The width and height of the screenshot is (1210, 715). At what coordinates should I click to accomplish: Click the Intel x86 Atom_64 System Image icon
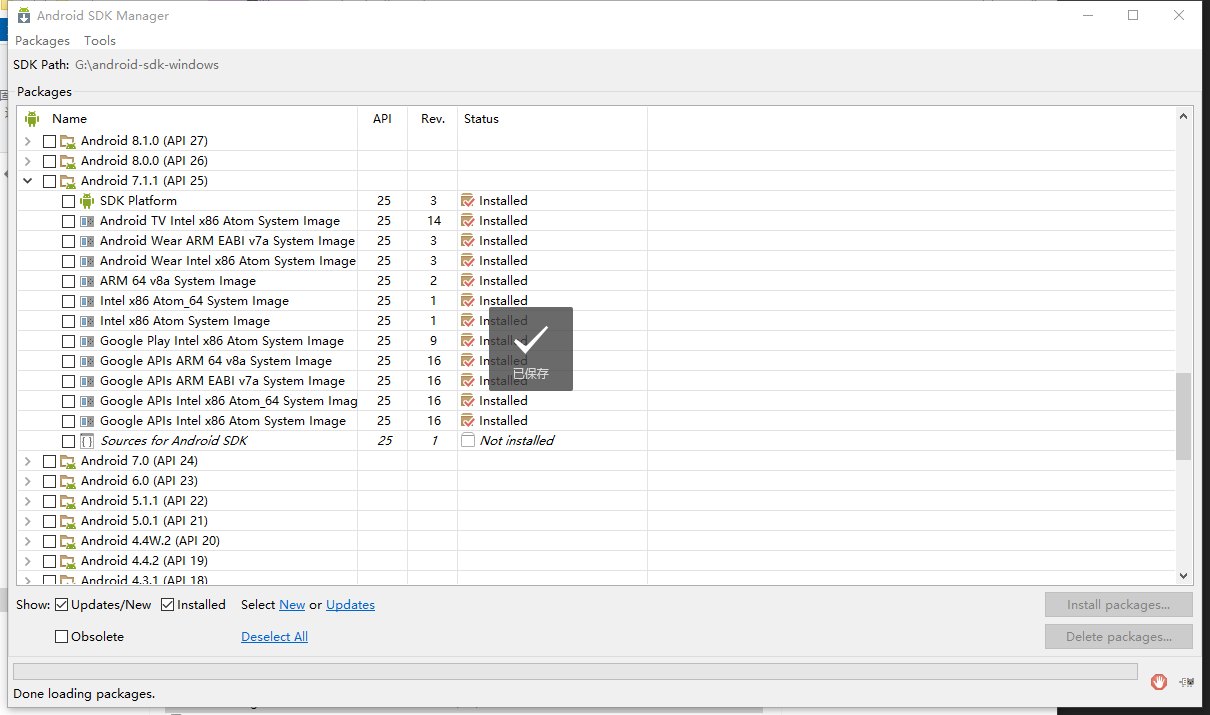pos(87,301)
